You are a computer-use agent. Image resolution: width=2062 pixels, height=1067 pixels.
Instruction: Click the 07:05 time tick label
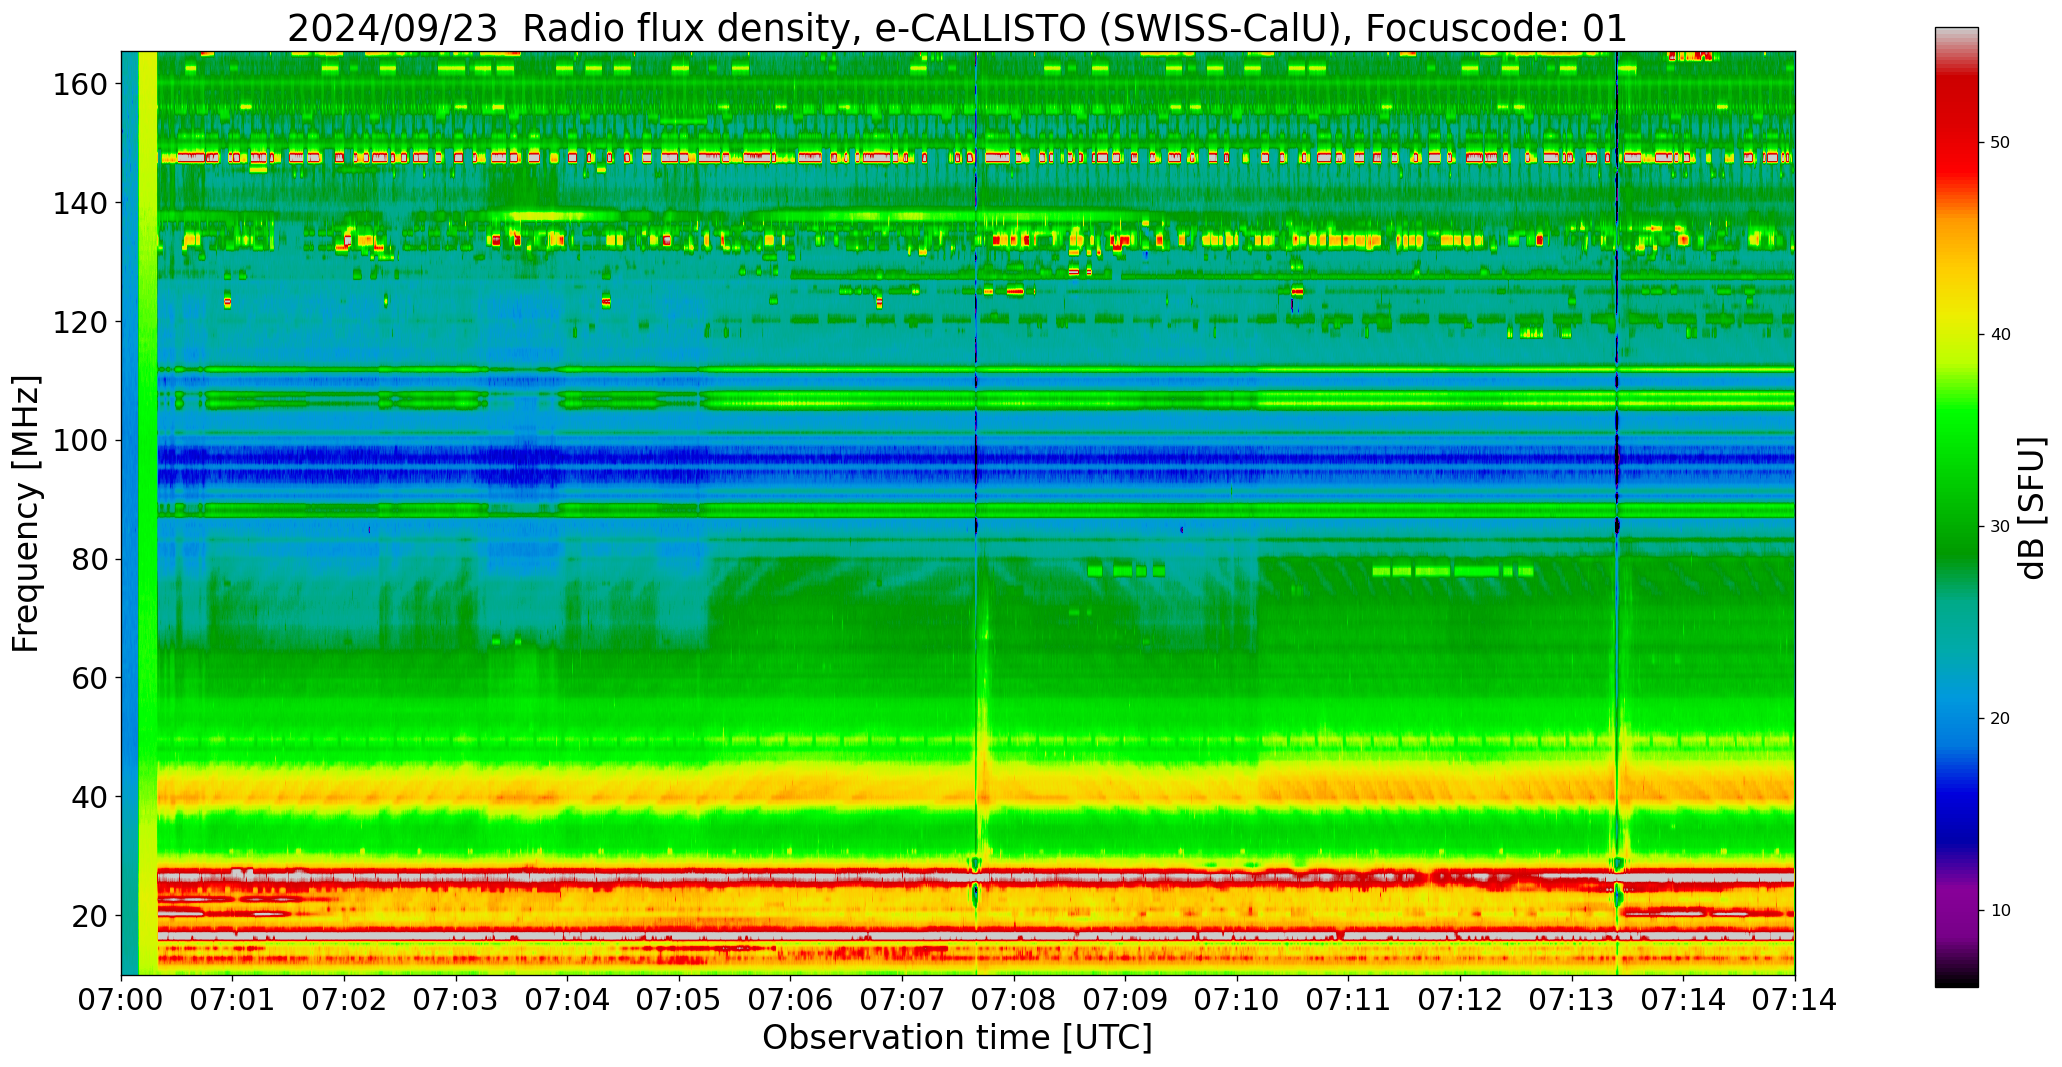[679, 999]
